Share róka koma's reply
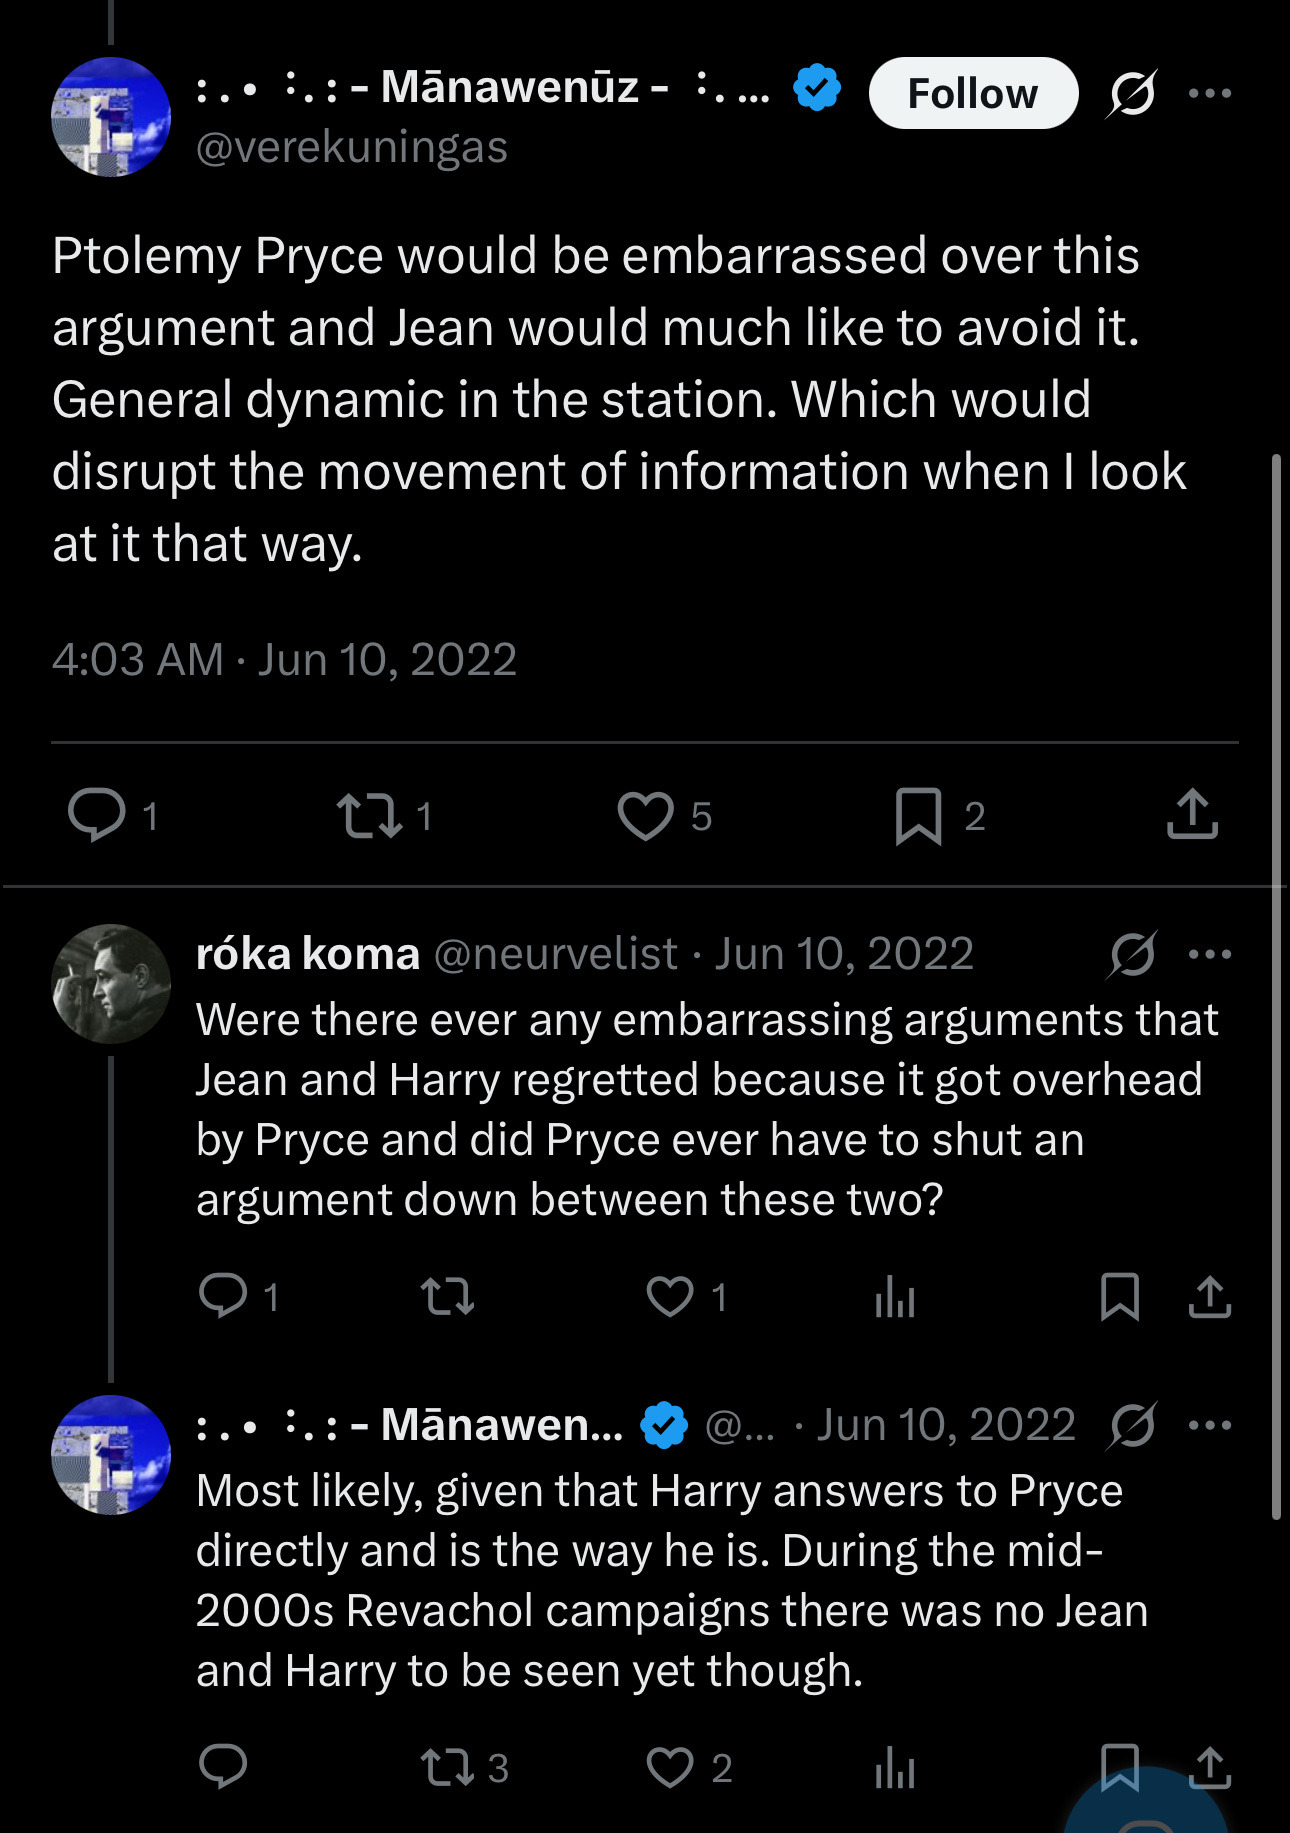 tap(1209, 1297)
